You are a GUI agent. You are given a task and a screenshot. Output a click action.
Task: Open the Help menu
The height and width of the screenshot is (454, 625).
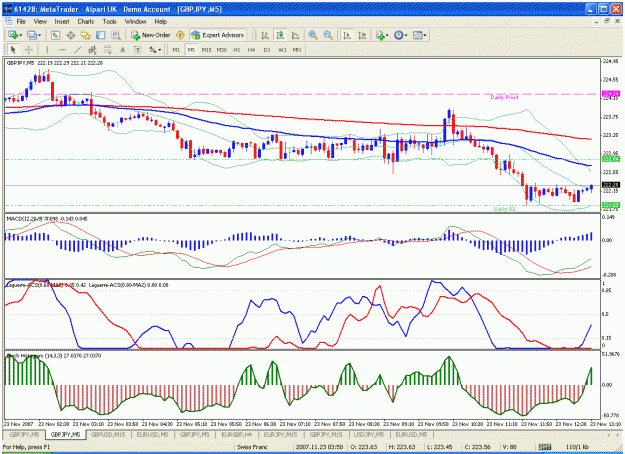tap(161, 22)
